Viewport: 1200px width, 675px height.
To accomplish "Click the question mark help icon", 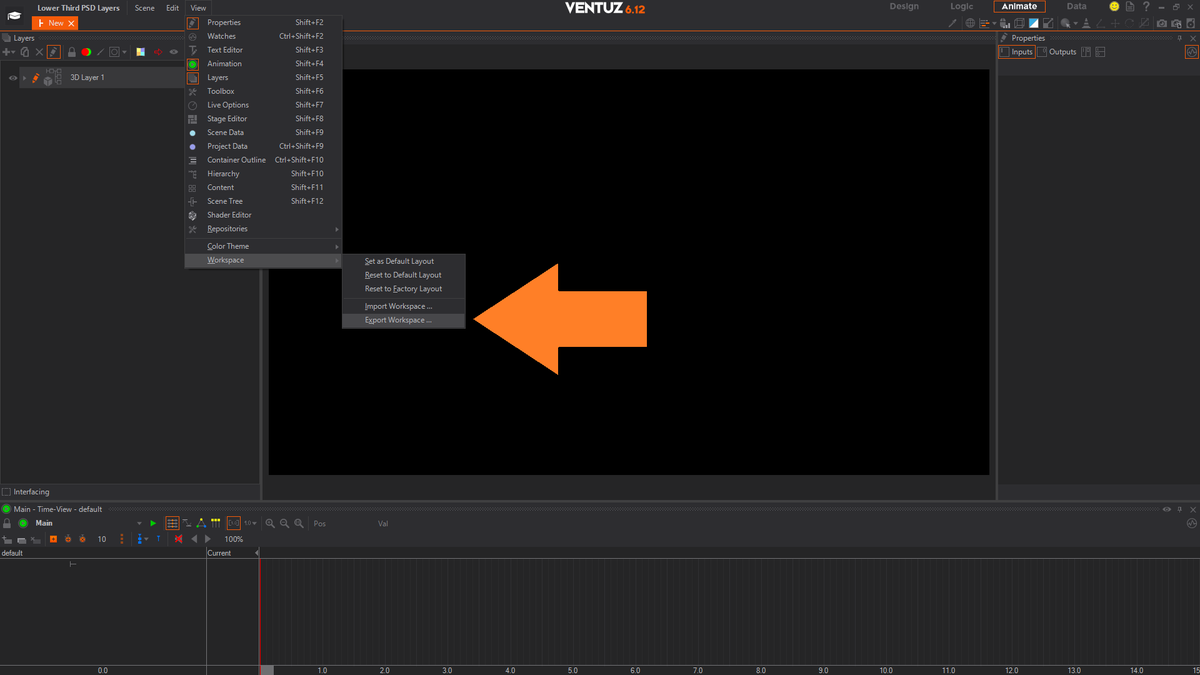I will point(1146,7).
